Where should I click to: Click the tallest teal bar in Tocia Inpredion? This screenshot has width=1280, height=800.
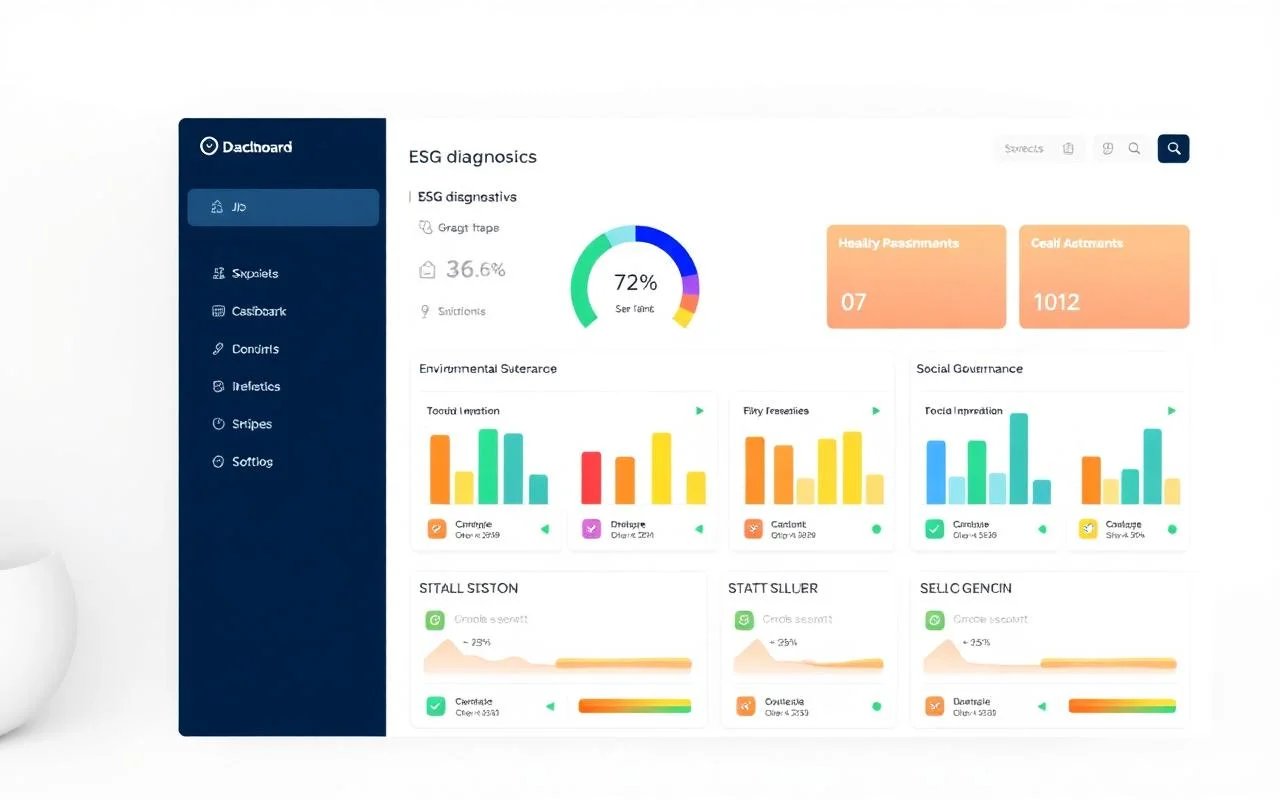pyautogui.click(x=1019, y=458)
